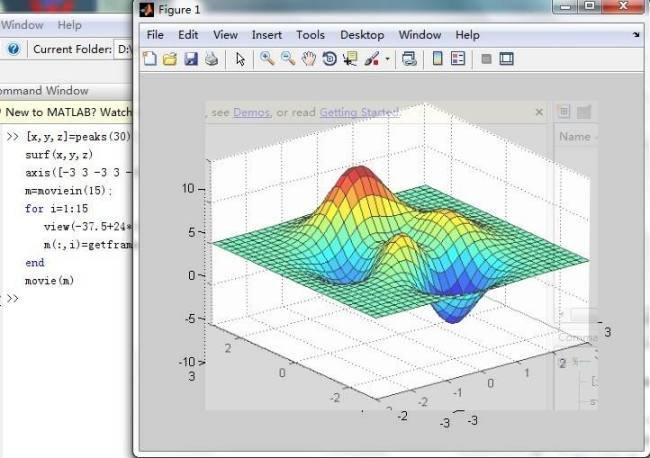Open the Help menu in Figure 1
Viewport: 650px width, 458px height.
pos(467,35)
